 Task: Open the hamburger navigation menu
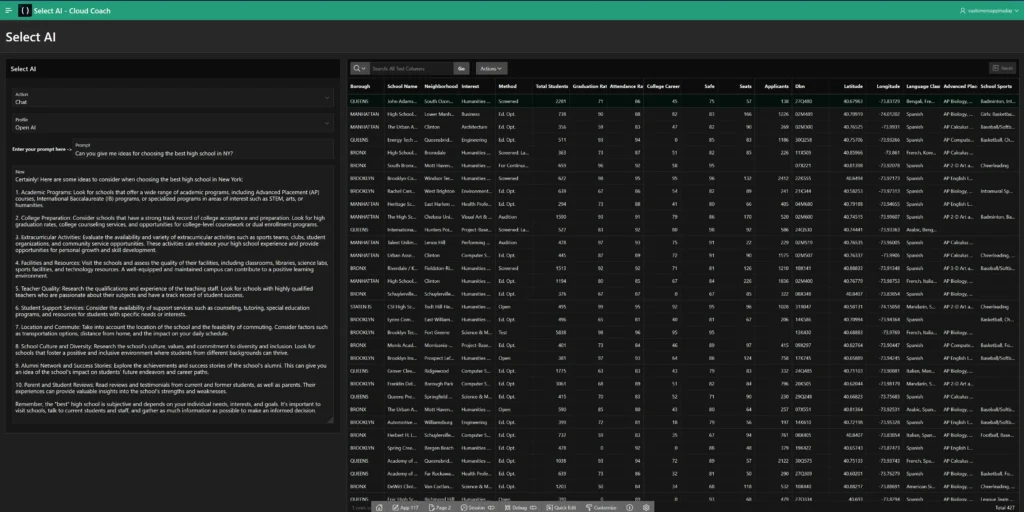(7, 10)
